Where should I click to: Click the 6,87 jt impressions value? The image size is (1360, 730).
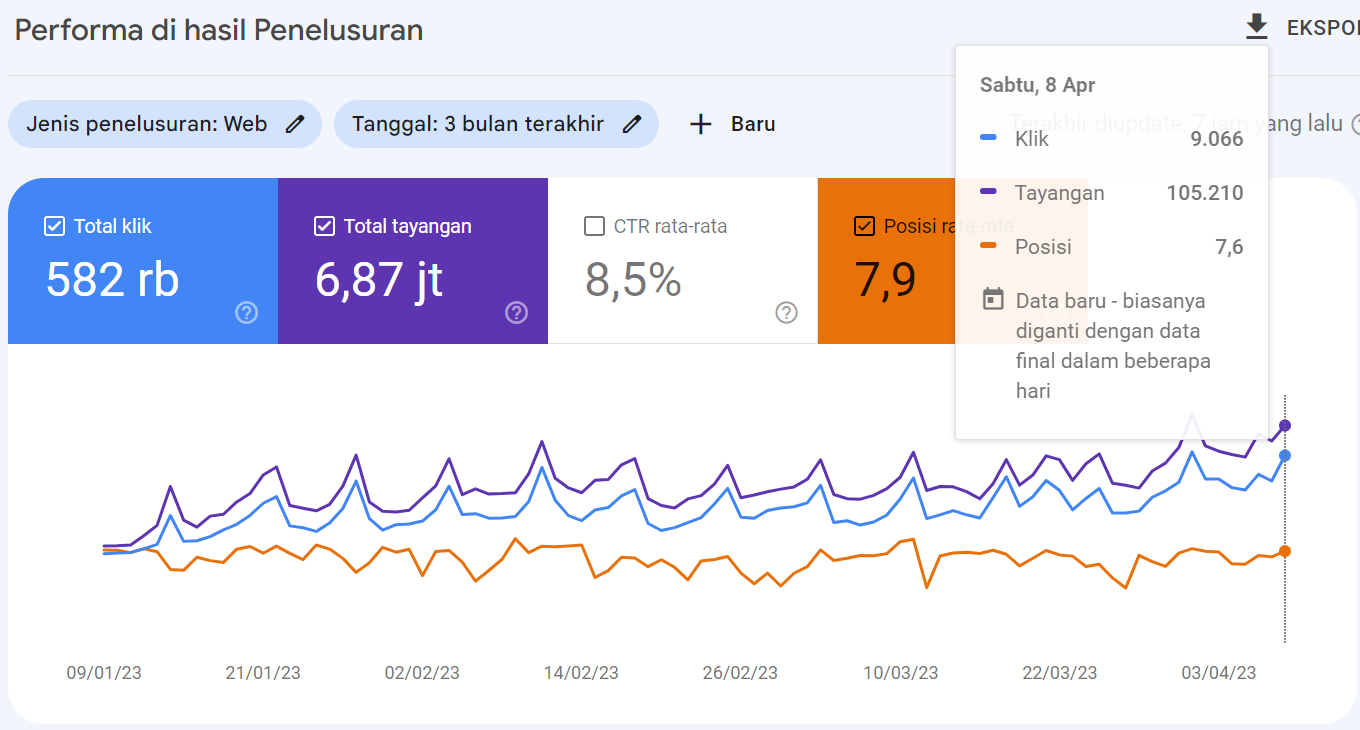point(379,281)
